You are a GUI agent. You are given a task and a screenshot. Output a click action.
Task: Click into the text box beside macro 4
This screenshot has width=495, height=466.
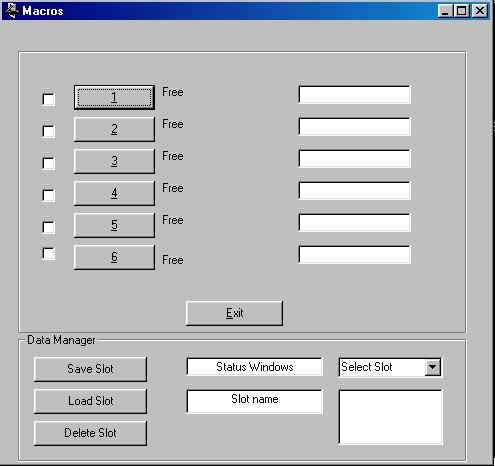354,191
